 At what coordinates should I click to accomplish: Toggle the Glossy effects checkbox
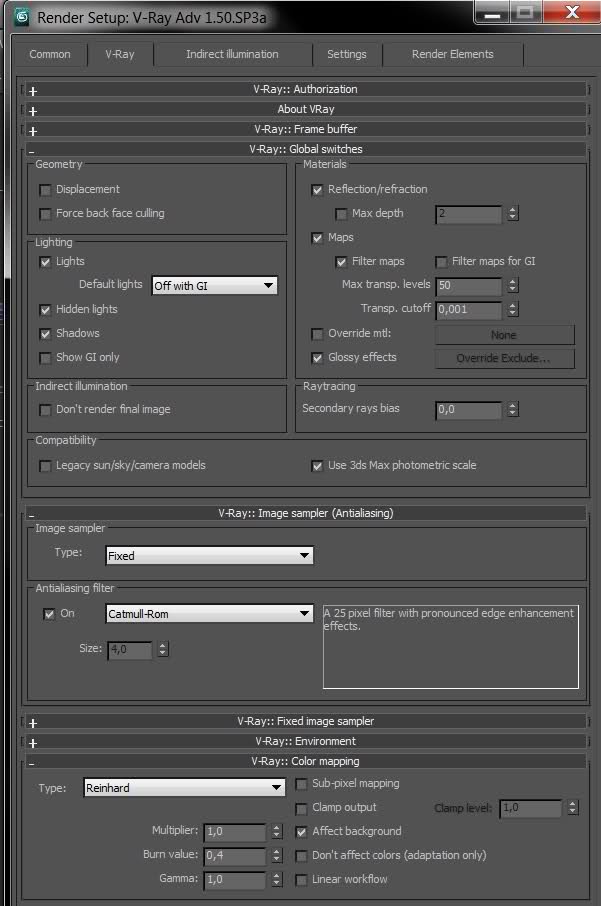317,358
